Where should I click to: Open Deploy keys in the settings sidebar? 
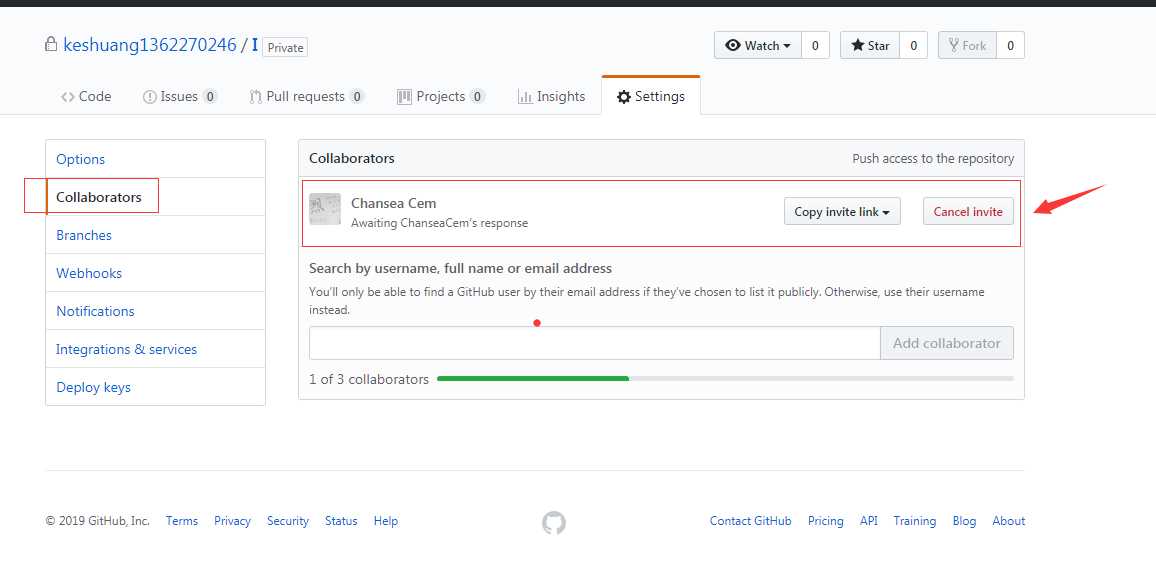click(156, 387)
